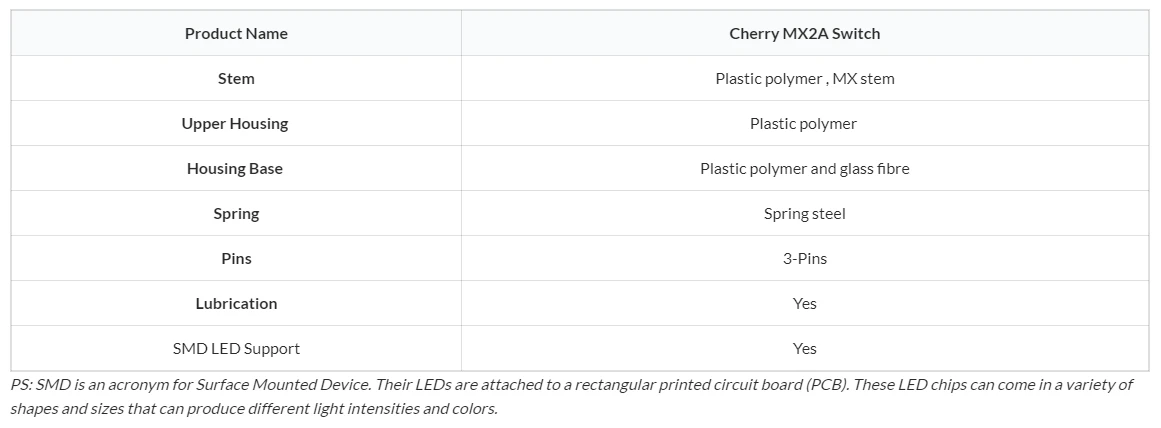This screenshot has width=1161, height=428.
Task: Select the Plastic polymer, MX stem cell
Action: [805, 78]
